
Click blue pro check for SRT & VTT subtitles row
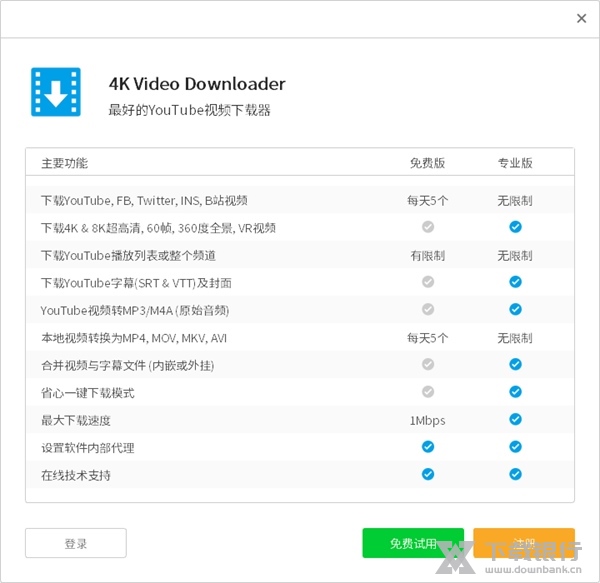pos(515,282)
